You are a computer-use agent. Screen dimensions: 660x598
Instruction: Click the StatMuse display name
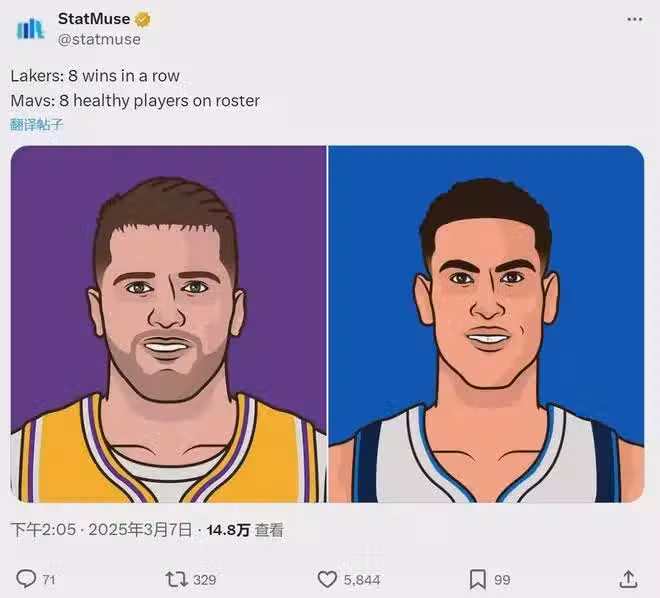pos(94,19)
